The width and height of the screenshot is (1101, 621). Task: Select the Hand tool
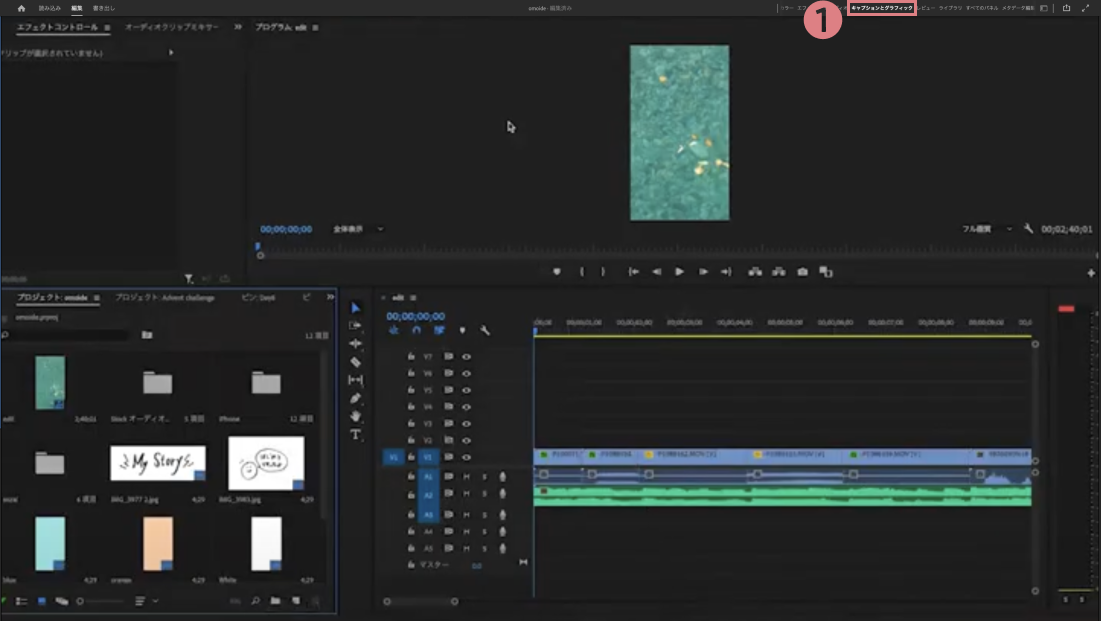355,416
